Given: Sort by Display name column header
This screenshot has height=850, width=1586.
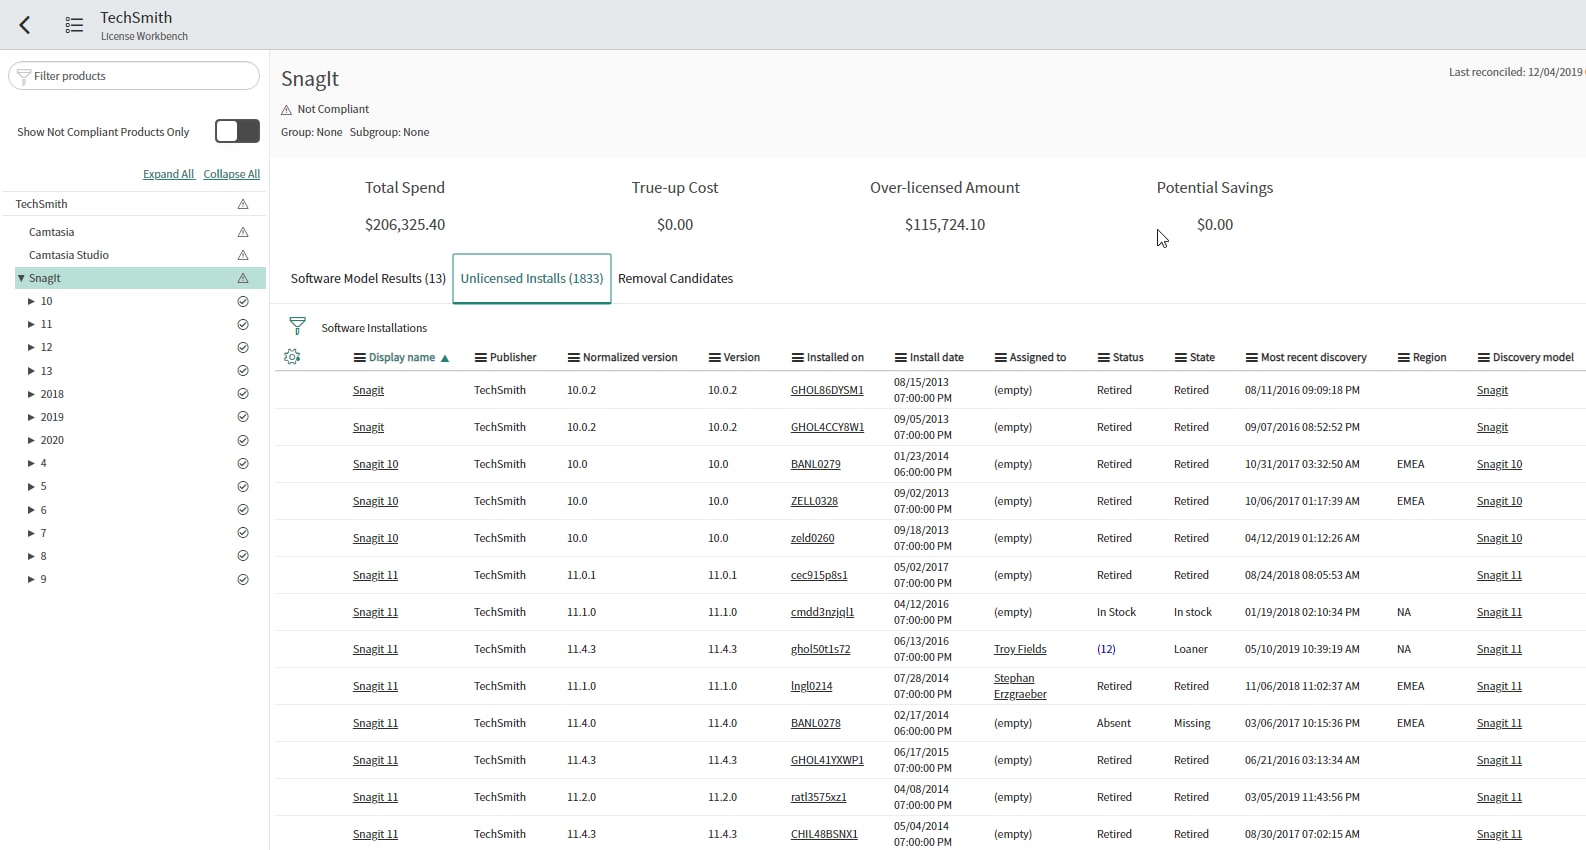Looking at the screenshot, I should (402, 357).
